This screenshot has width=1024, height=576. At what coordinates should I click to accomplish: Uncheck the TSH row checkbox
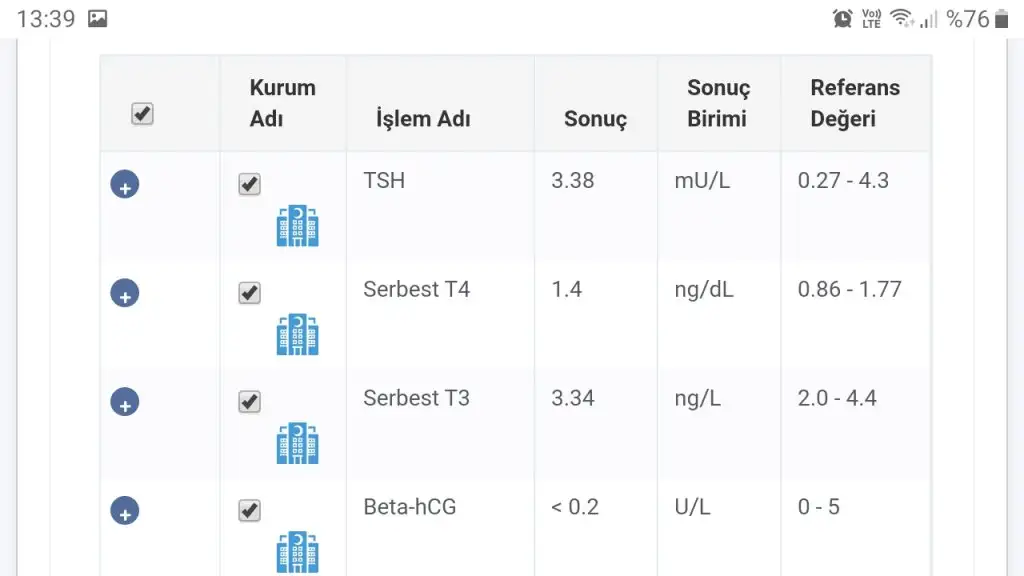tap(249, 185)
